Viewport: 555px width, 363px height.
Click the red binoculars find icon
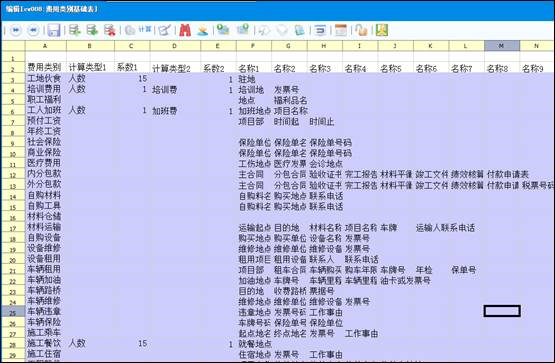click(x=185, y=30)
